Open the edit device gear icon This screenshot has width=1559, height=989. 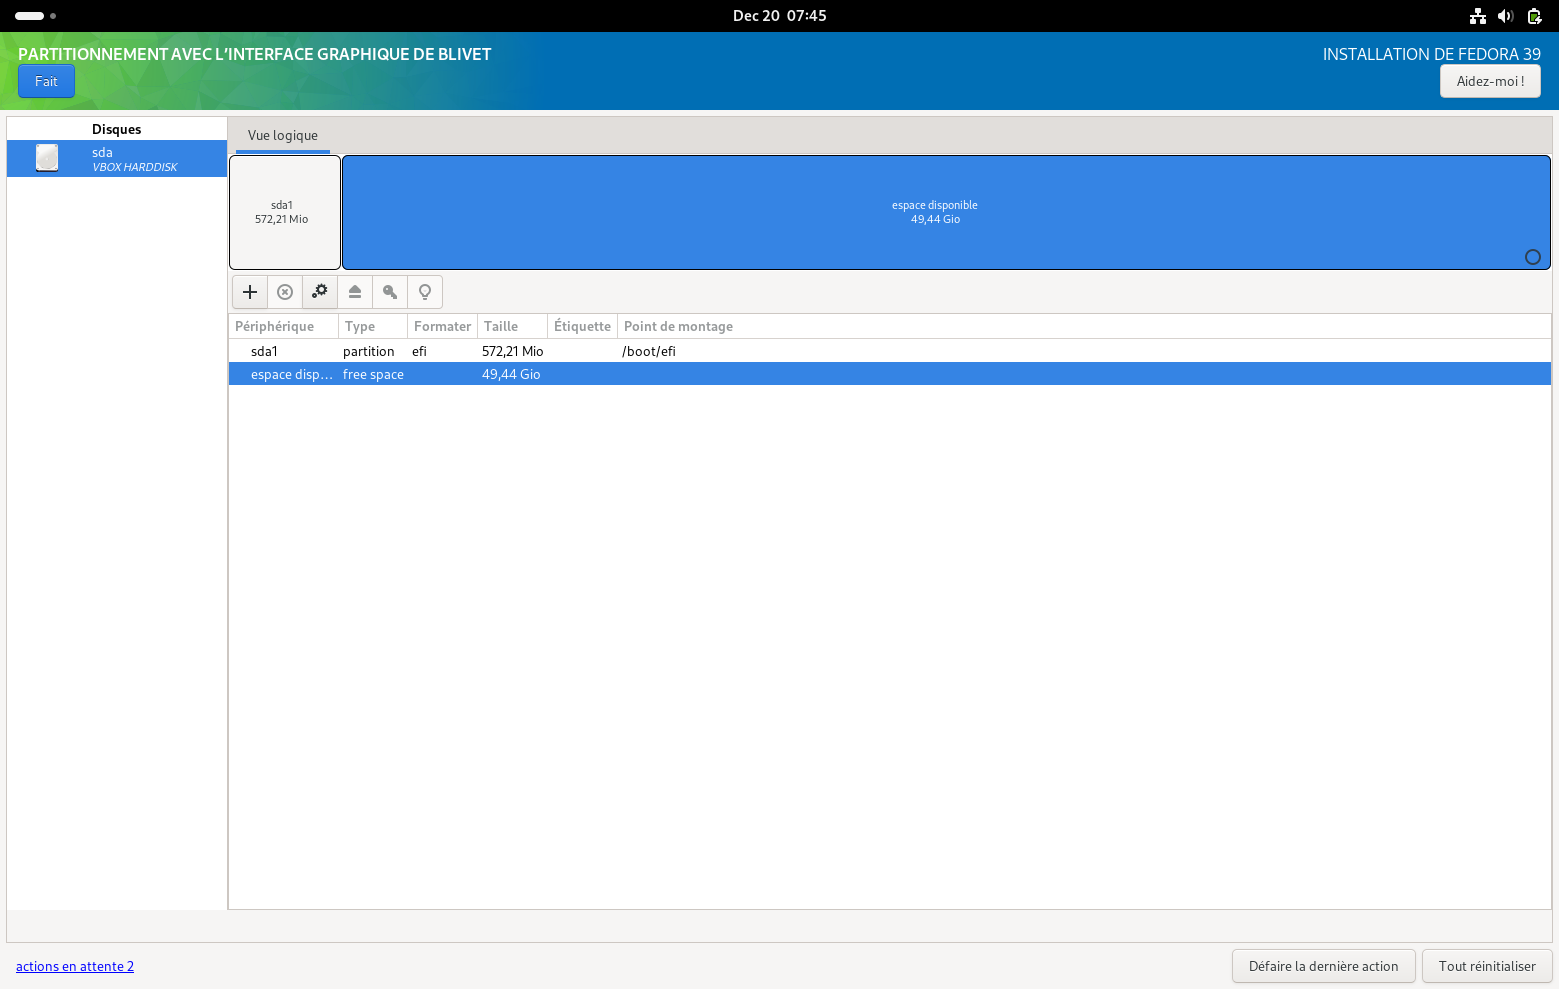tap(320, 292)
